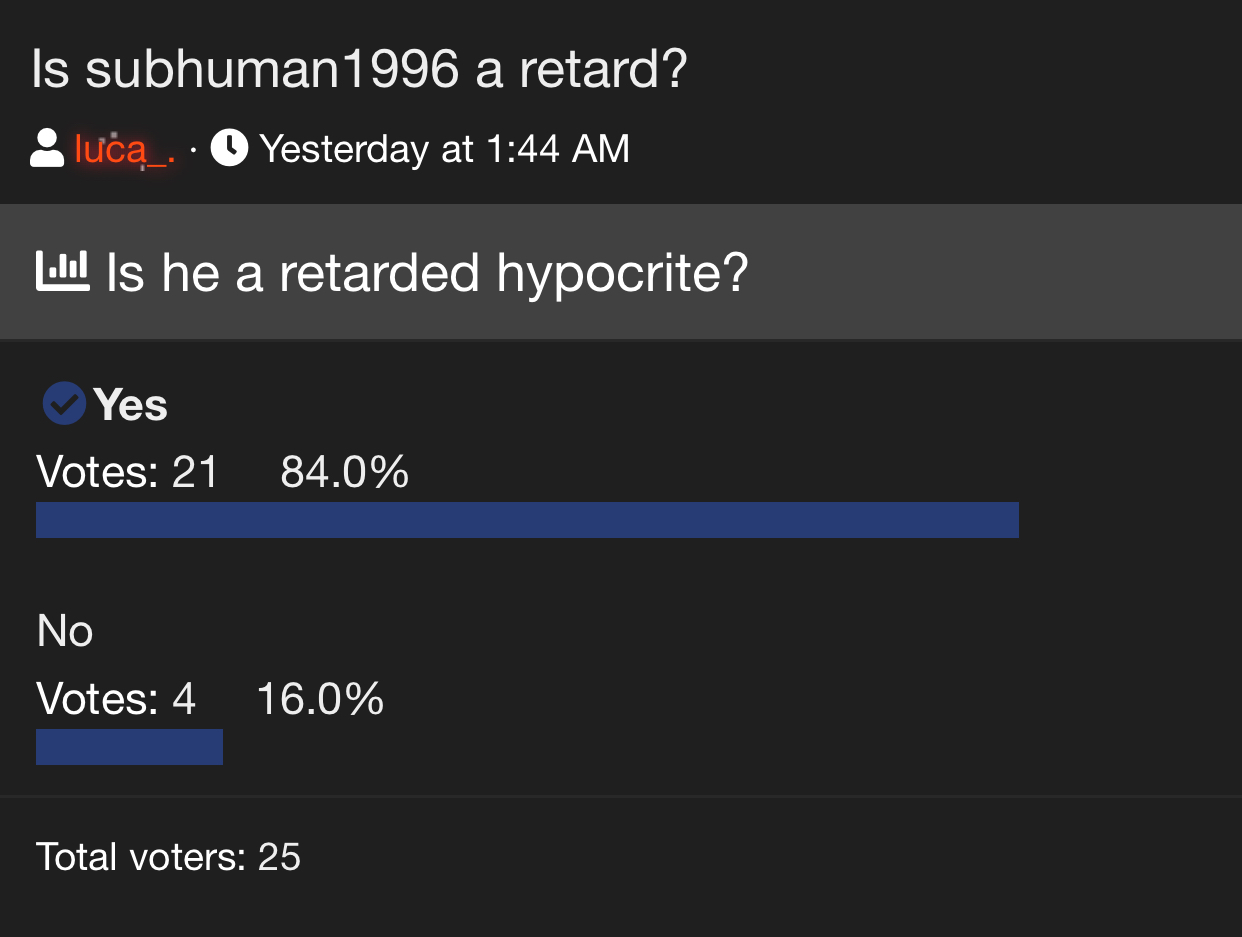Select the No poll option
This screenshot has width=1242, height=937.
coord(65,632)
